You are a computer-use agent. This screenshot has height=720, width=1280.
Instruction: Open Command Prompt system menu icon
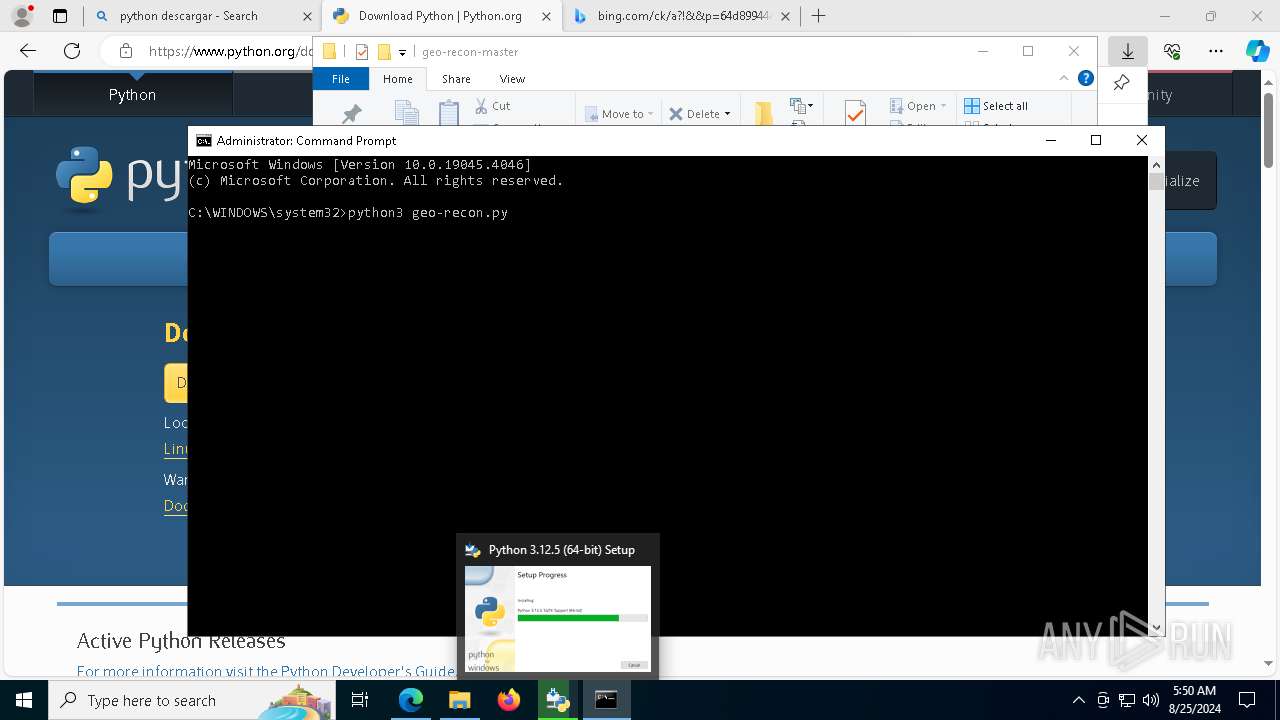pyautogui.click(x=203, y=140)
